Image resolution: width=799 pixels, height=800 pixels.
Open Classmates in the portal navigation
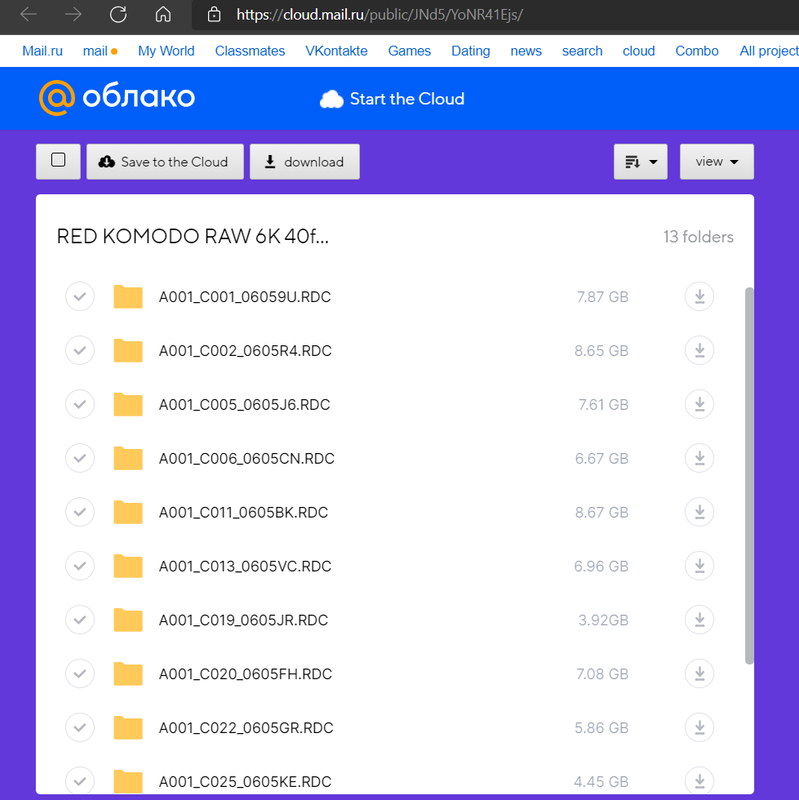(250, 51)
